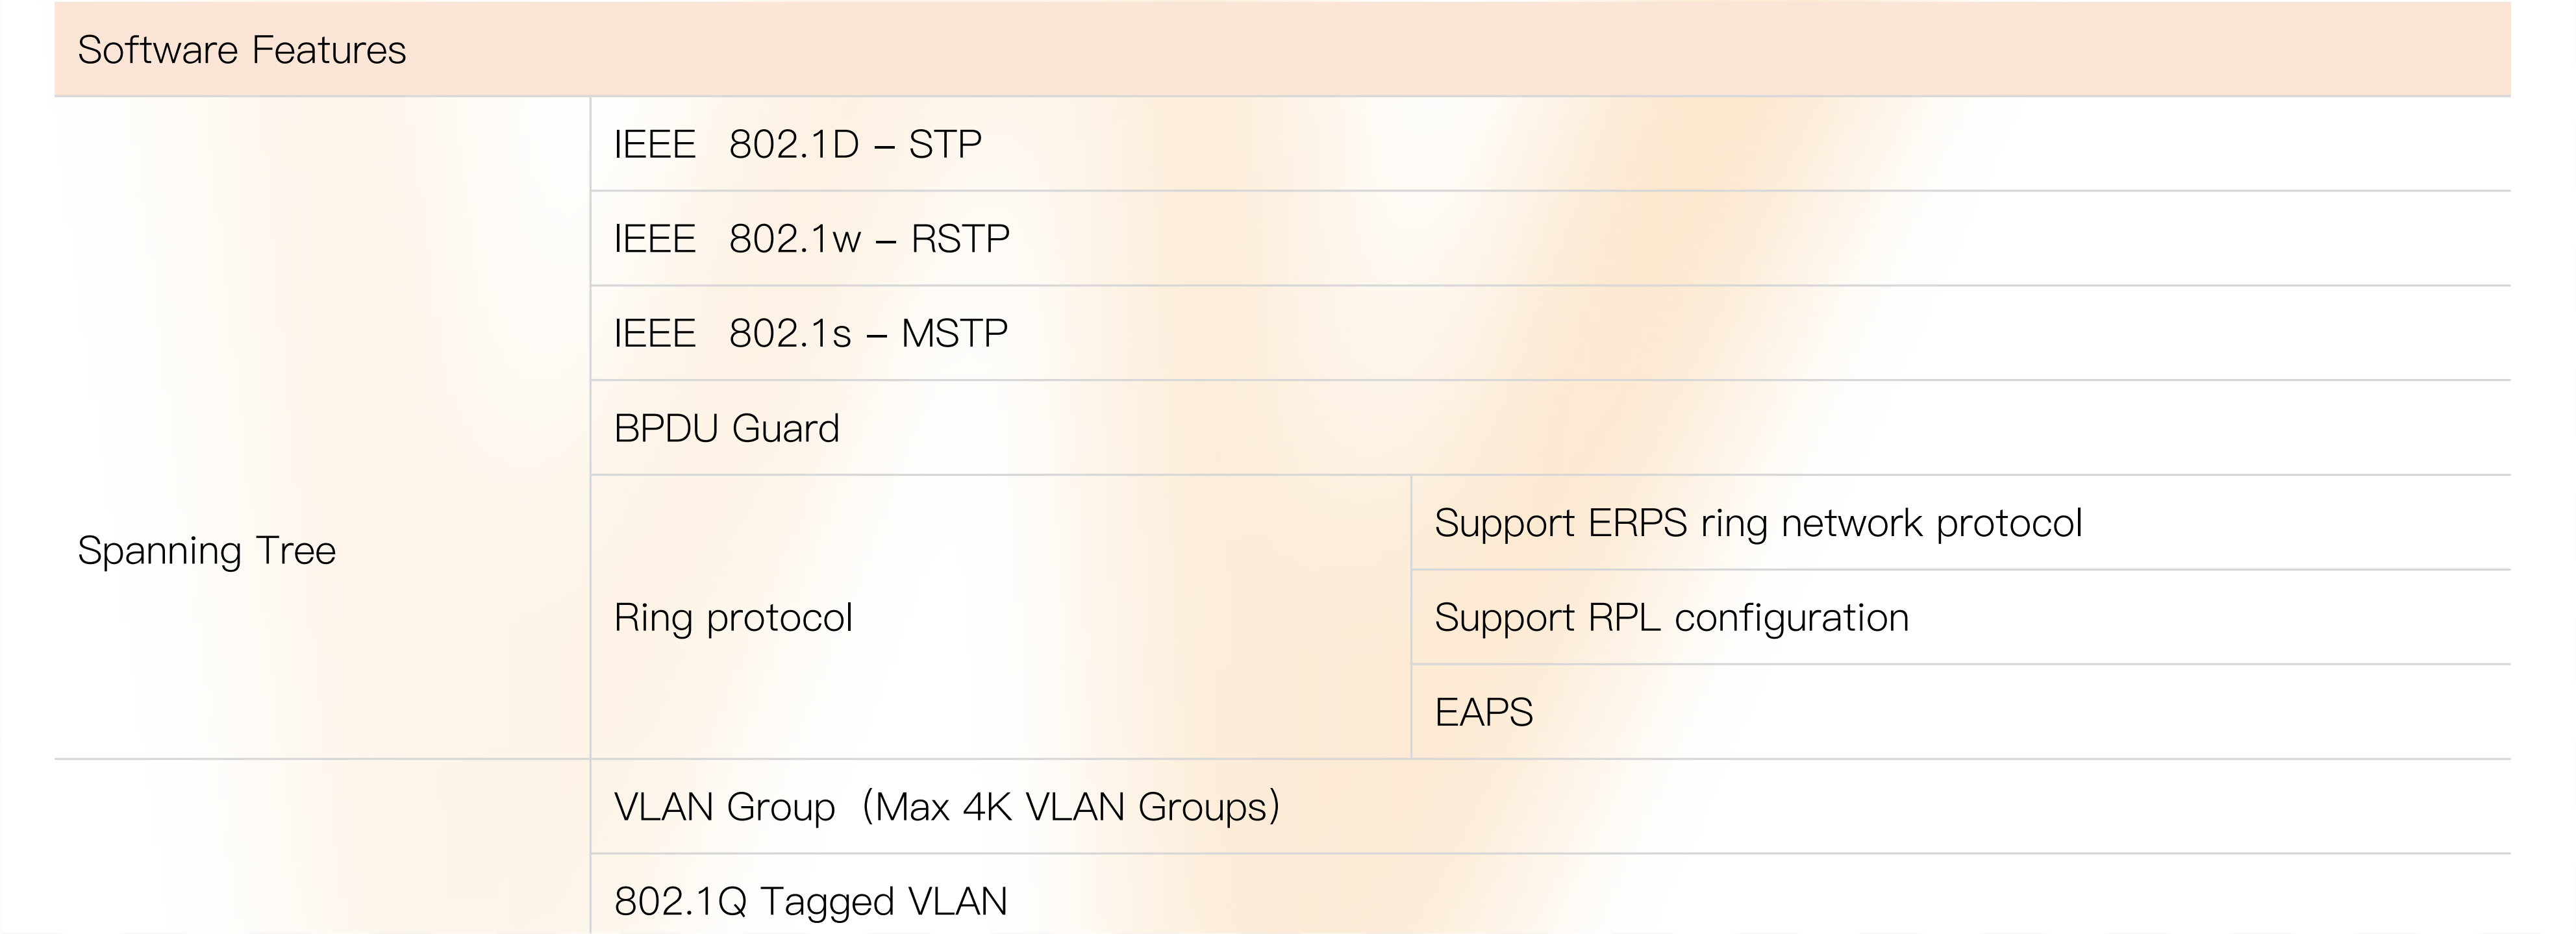The height and width of the screenshot is (934, 2576).
Task: Click the 802.1Q number
Action: (x=680, y=902)
